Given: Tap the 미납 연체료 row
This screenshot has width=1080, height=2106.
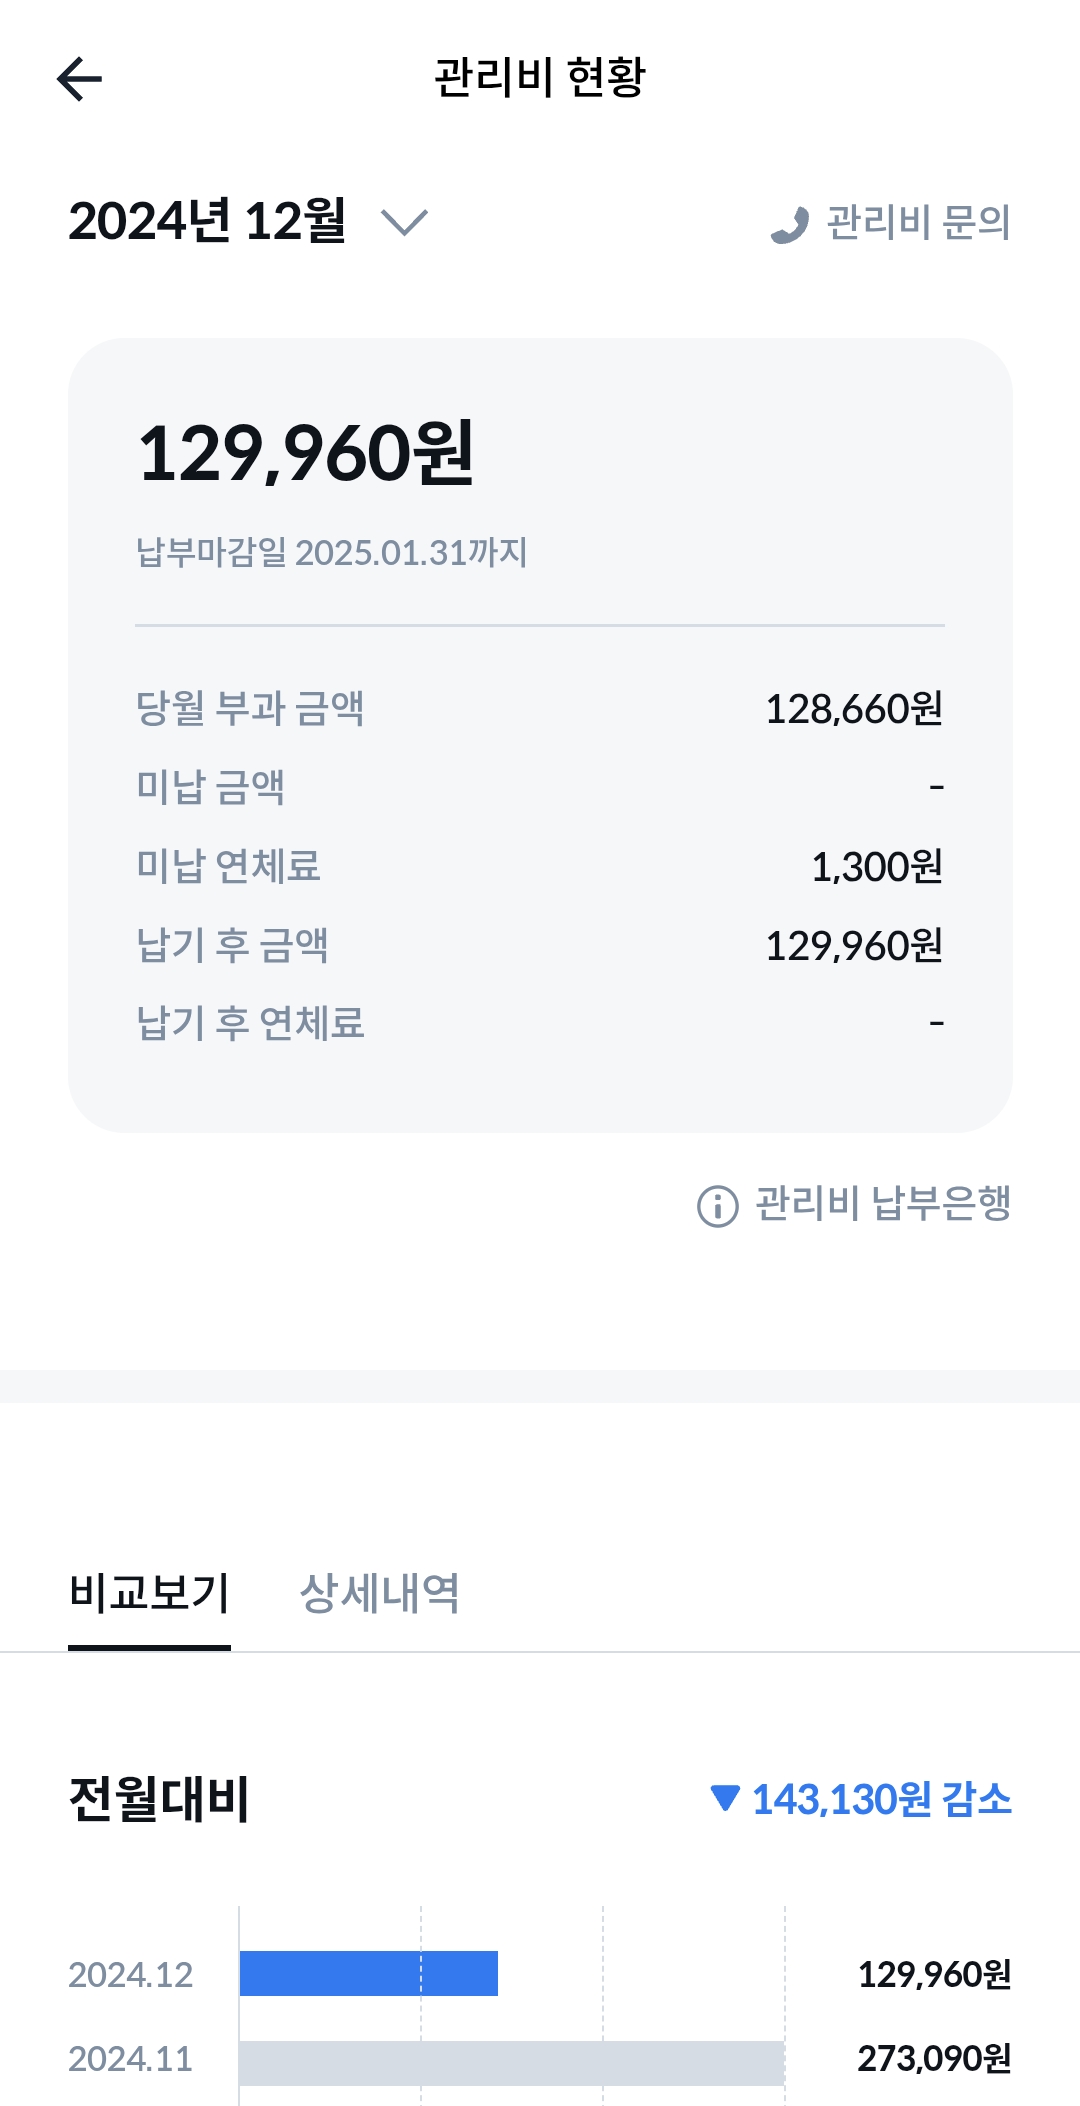Looking at the screenshot, I should (539, 866).
